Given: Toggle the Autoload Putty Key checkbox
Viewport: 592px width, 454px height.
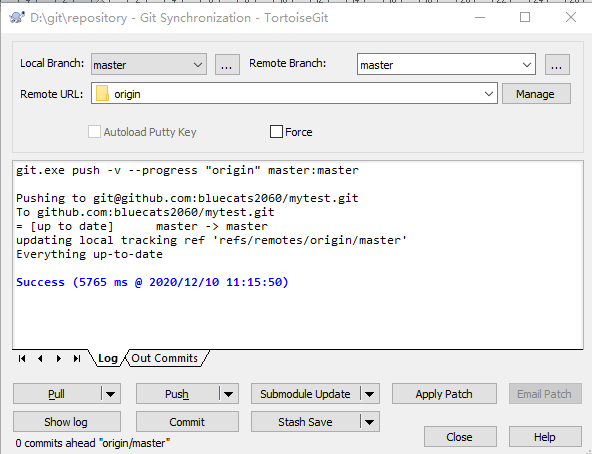Looking at the screenshot, I should point(94,132).
